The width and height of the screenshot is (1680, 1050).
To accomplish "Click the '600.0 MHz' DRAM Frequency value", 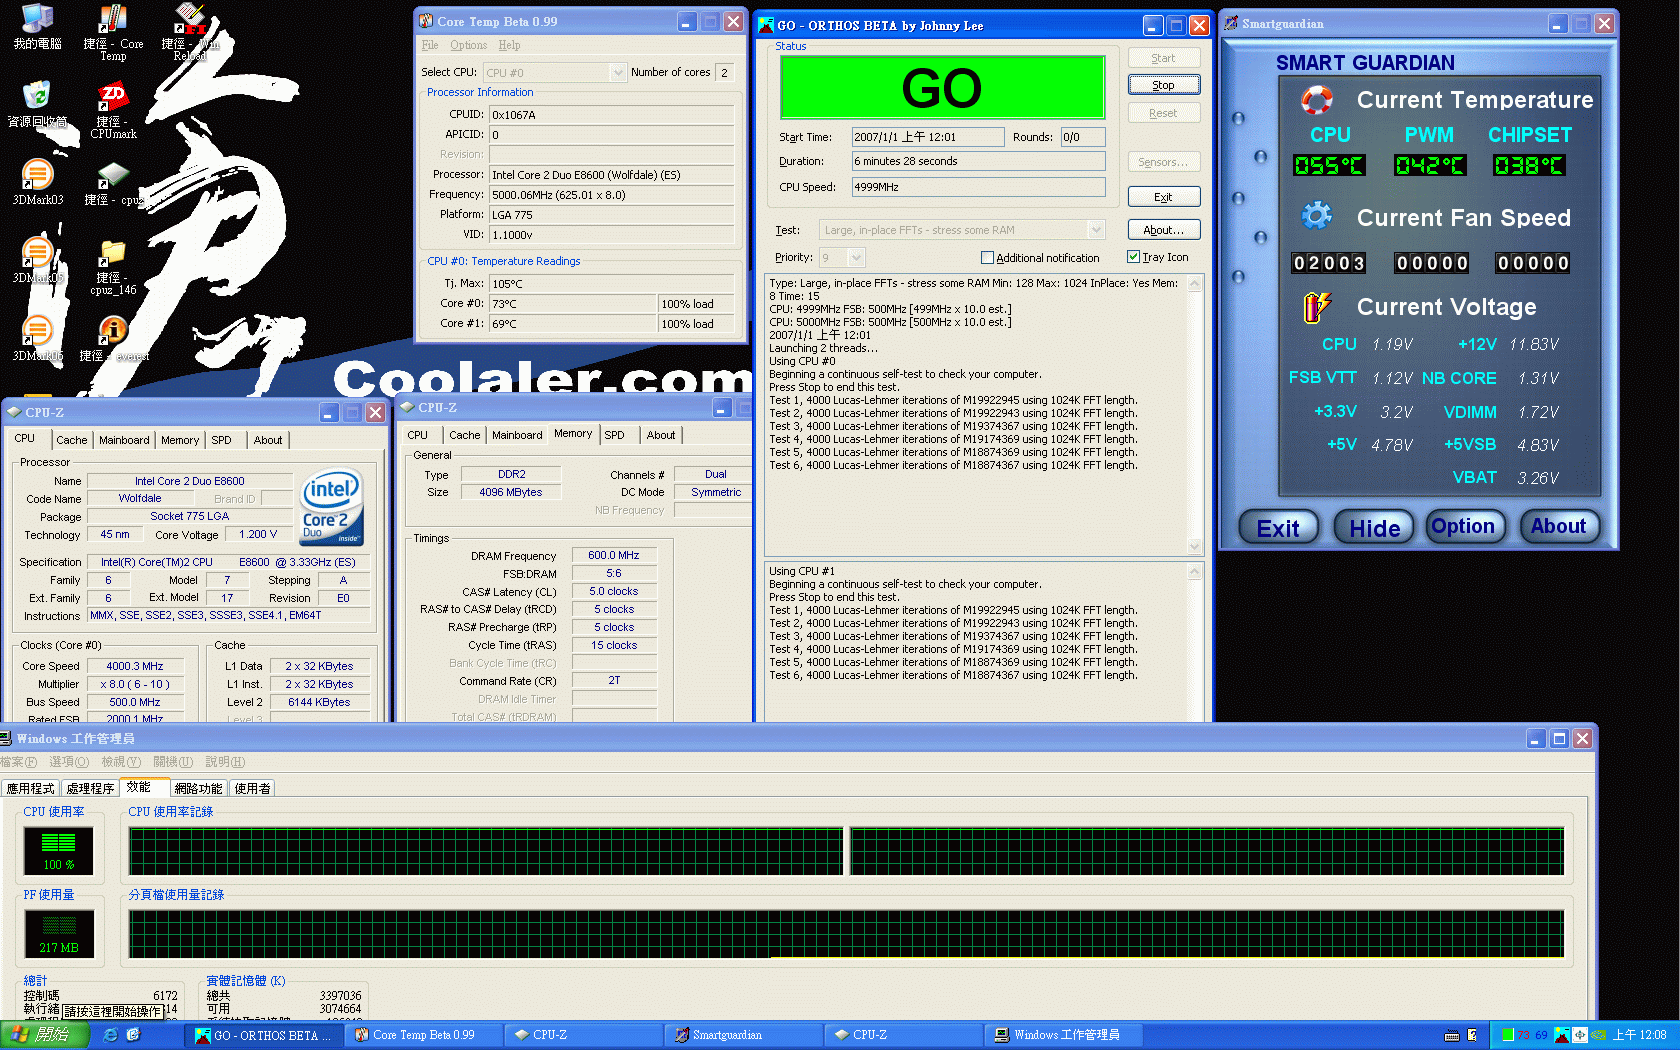I will (614, 555).
